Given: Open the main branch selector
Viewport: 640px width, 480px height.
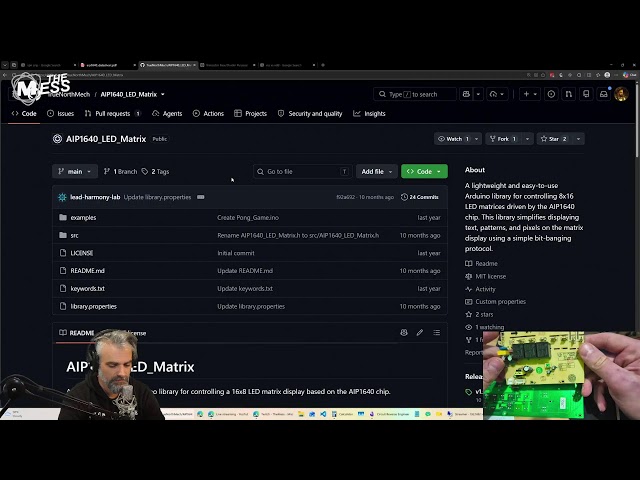Looking at the screenshot, I should 75,171.
